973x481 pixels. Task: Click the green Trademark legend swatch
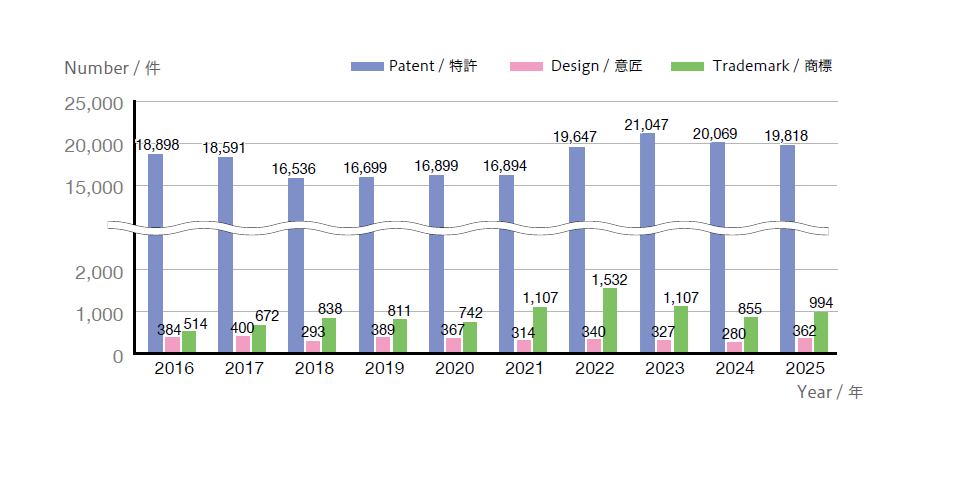coord(688,67)
